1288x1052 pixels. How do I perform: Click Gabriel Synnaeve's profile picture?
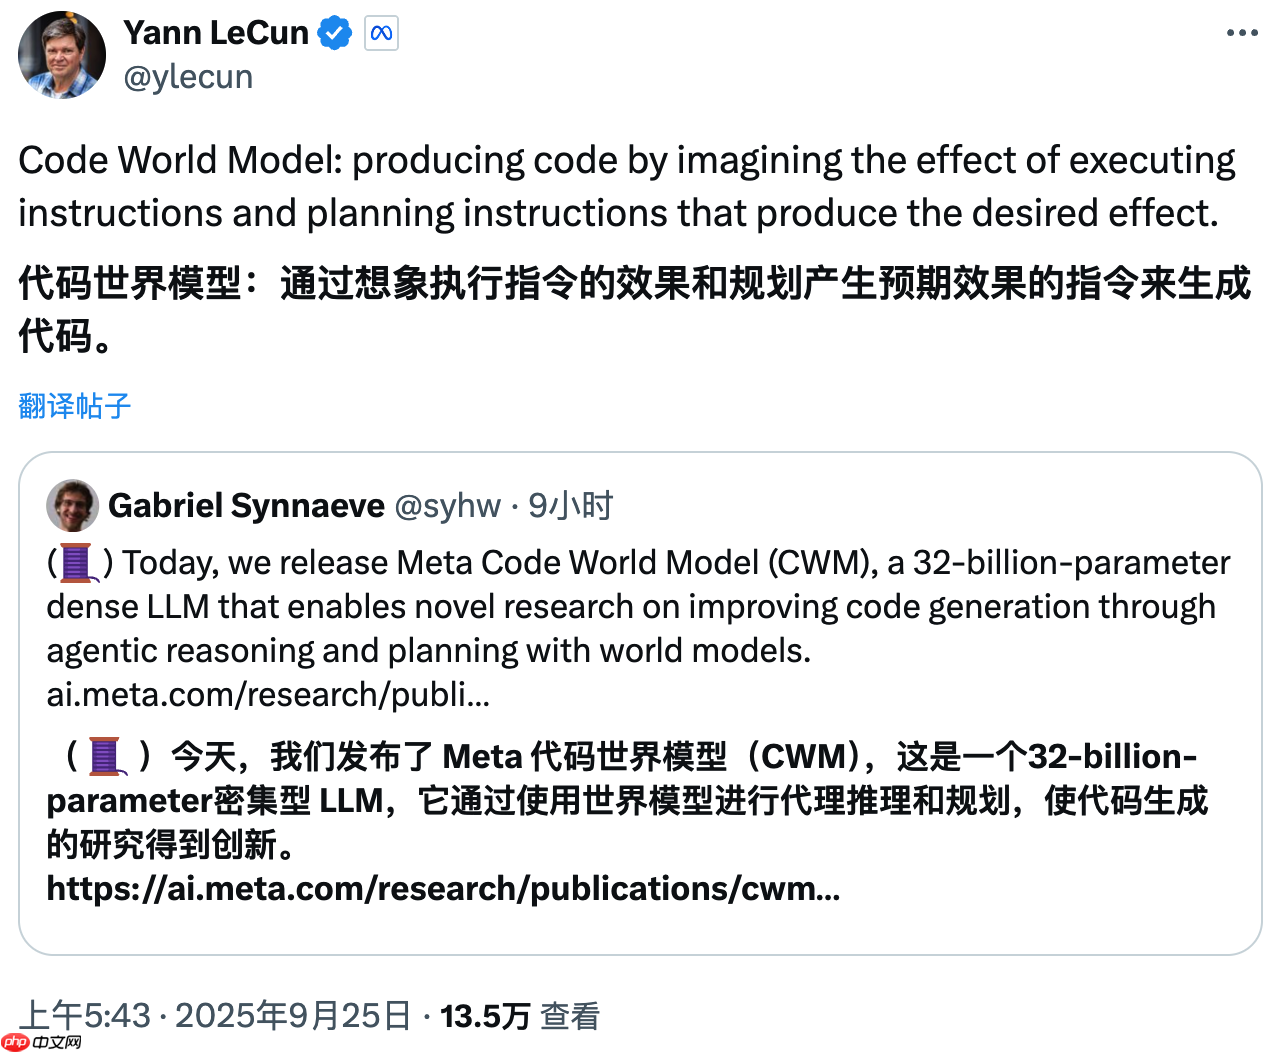71,505
